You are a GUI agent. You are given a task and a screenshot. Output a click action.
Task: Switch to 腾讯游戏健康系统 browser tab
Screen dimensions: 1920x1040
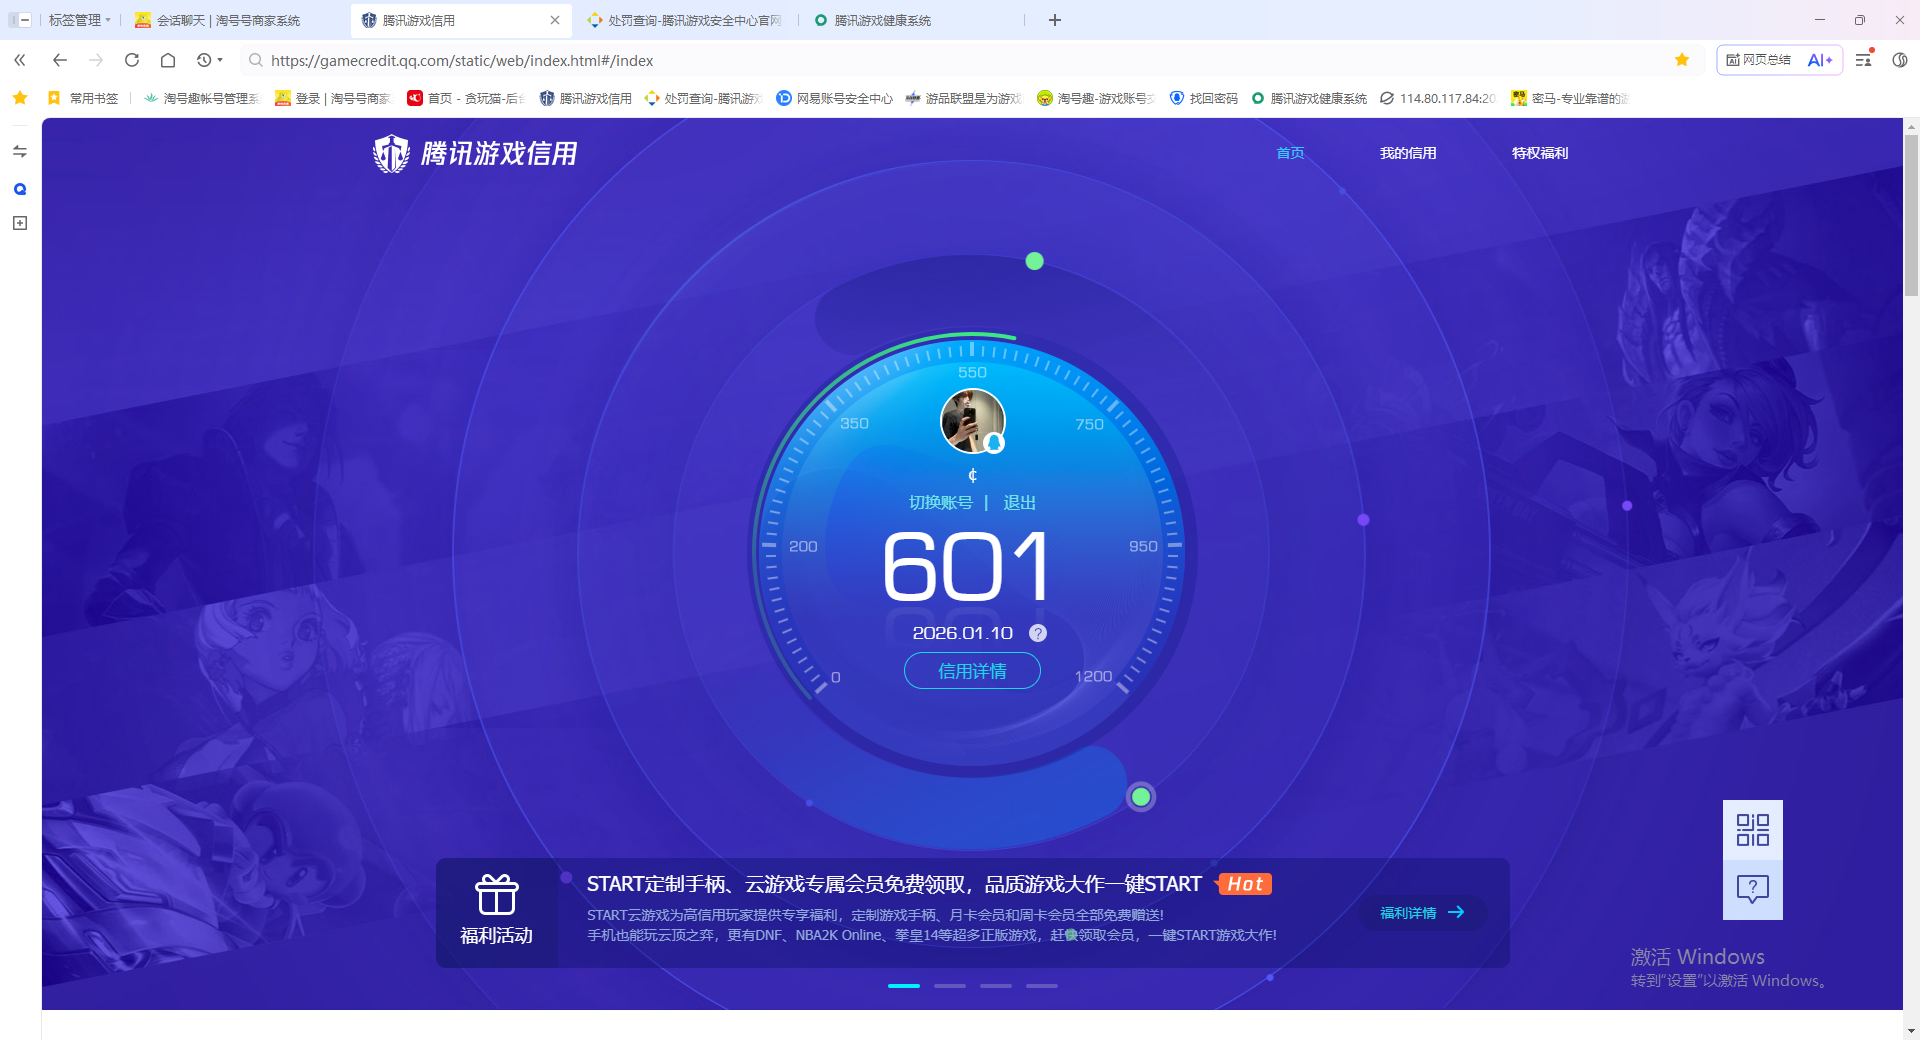tap(882, 20)
